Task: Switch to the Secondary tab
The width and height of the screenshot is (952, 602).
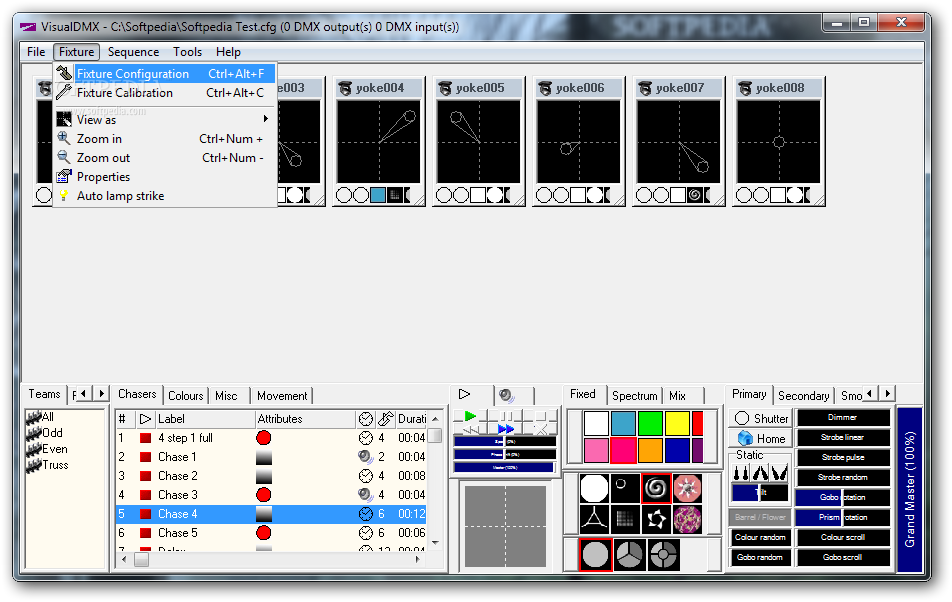Action: pyautogui.click(x=803, y=396)
